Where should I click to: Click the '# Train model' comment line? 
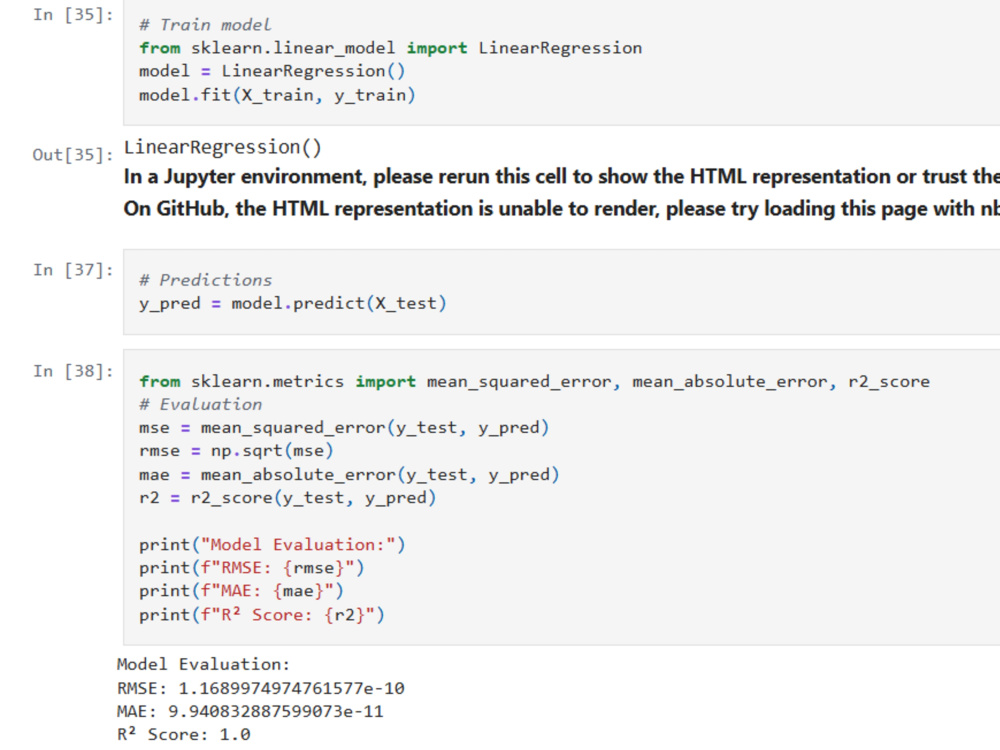coord(205,25)
